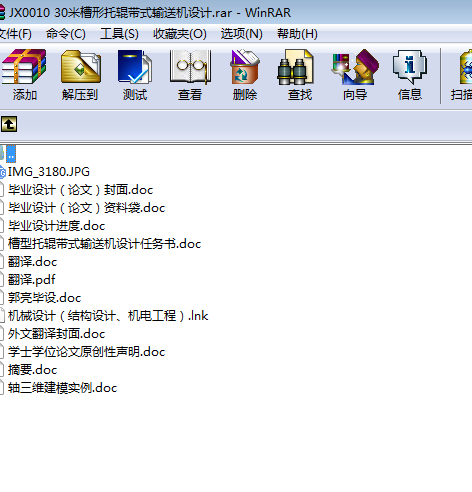Image resolution: width=472 pixels, height=492 pixels.
Task: Open the 命令(C) menu
Action: (66, 34)
